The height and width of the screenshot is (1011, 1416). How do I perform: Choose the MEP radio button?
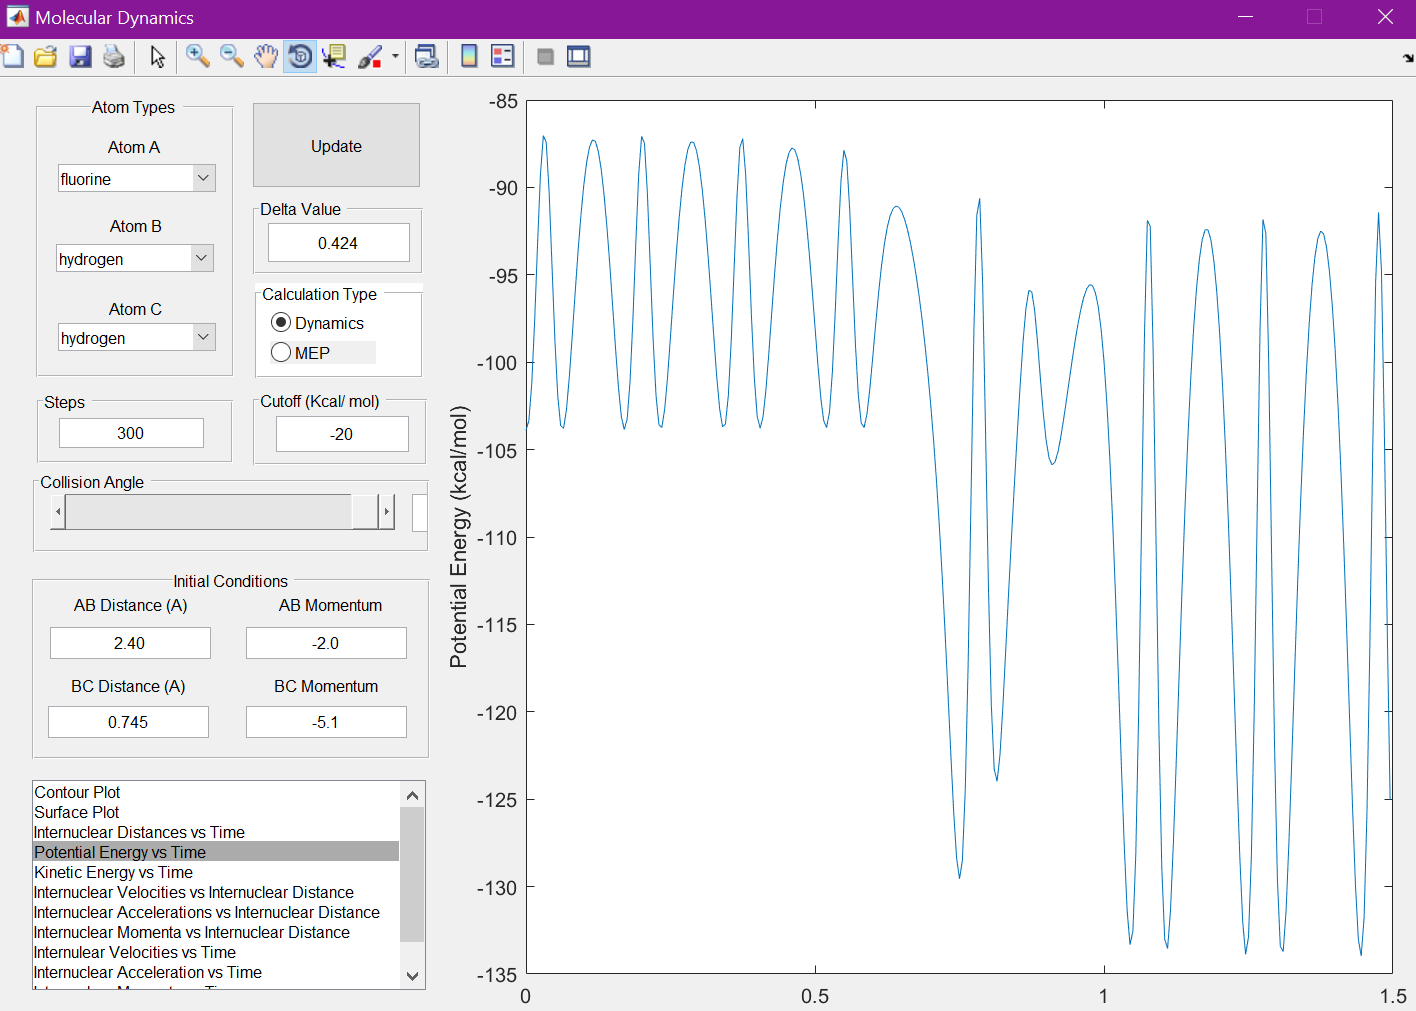point(281,353)
